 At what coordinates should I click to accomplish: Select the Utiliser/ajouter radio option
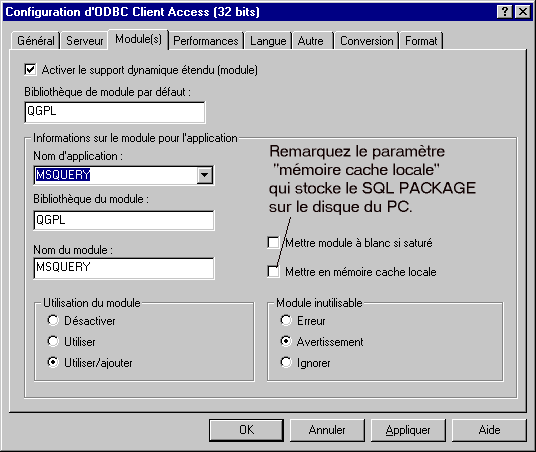pyautogui.click(x=53, y=362)
